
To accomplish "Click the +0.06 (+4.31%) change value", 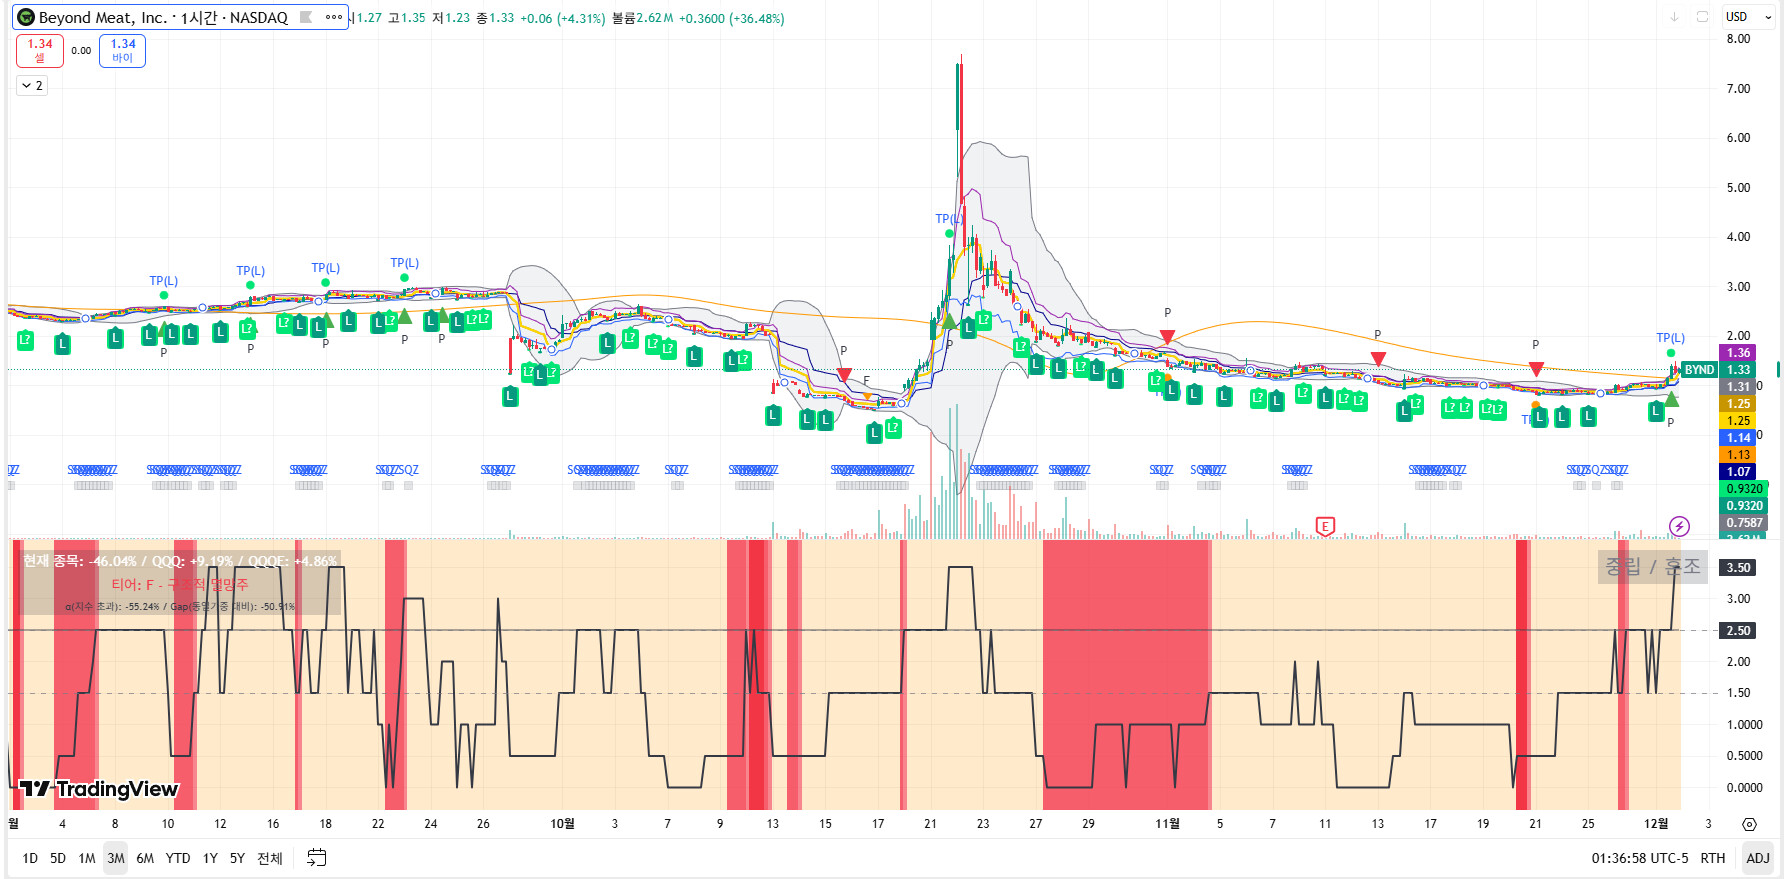I will pos(562,18).
